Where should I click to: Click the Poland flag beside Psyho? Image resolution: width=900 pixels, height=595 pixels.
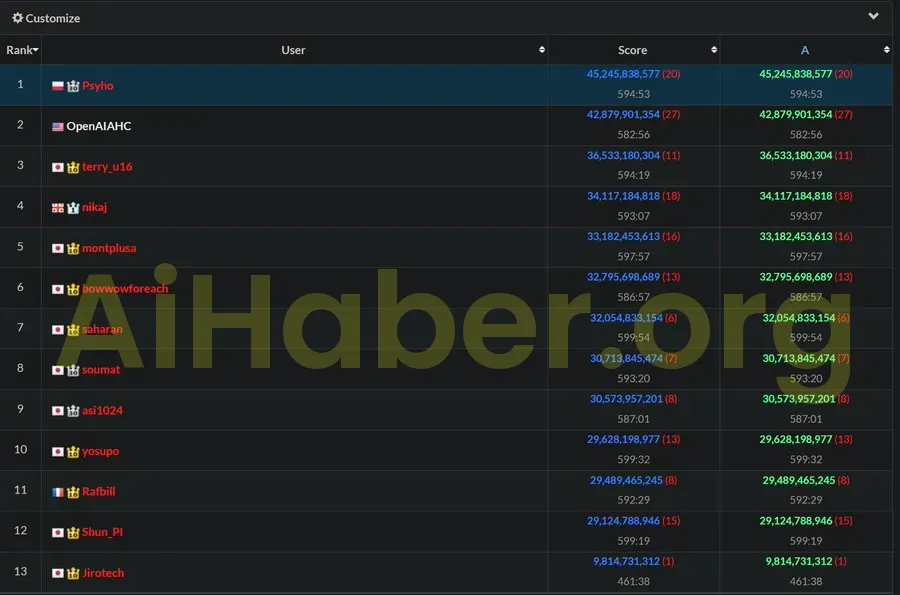coord(58,86)
